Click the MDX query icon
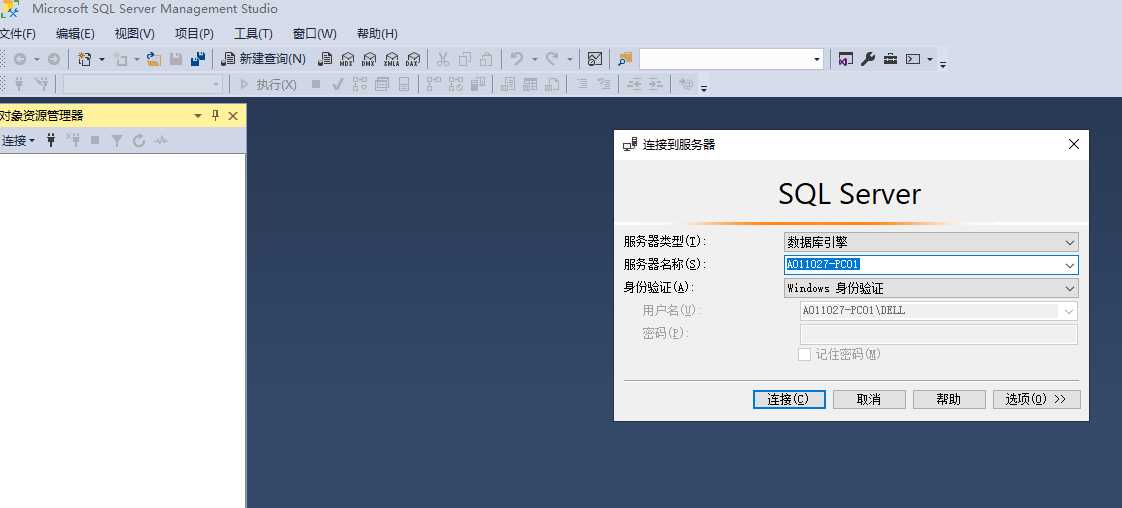This screenshot has width=1122, height=508. click(x=347, y=59)
